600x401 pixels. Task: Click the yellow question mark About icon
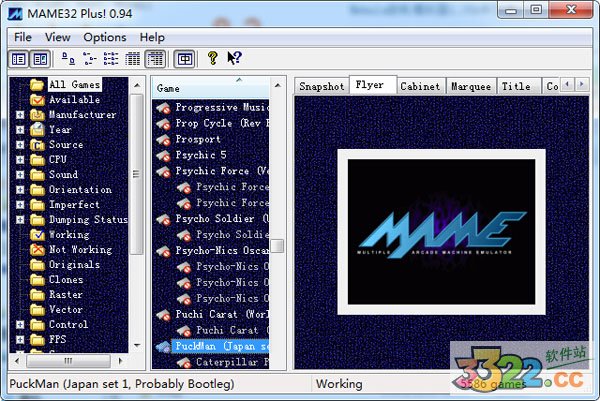pyautogui.click(x=212, y=59)
